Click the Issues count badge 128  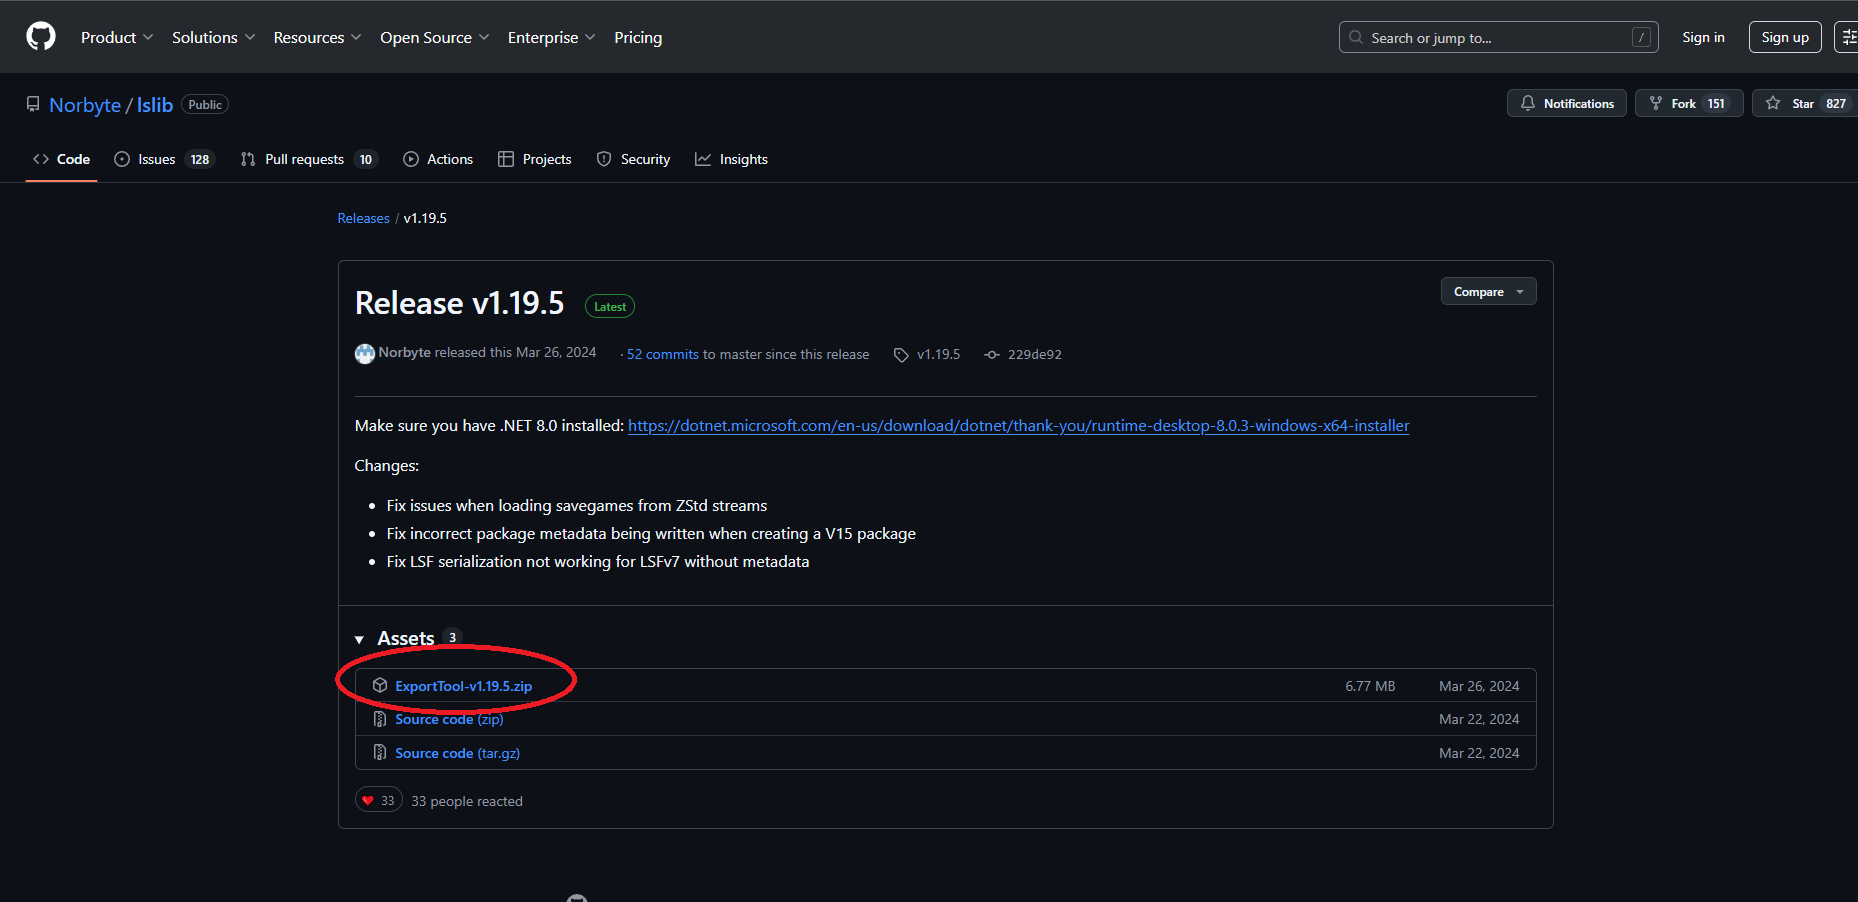(x=200, y=159)
